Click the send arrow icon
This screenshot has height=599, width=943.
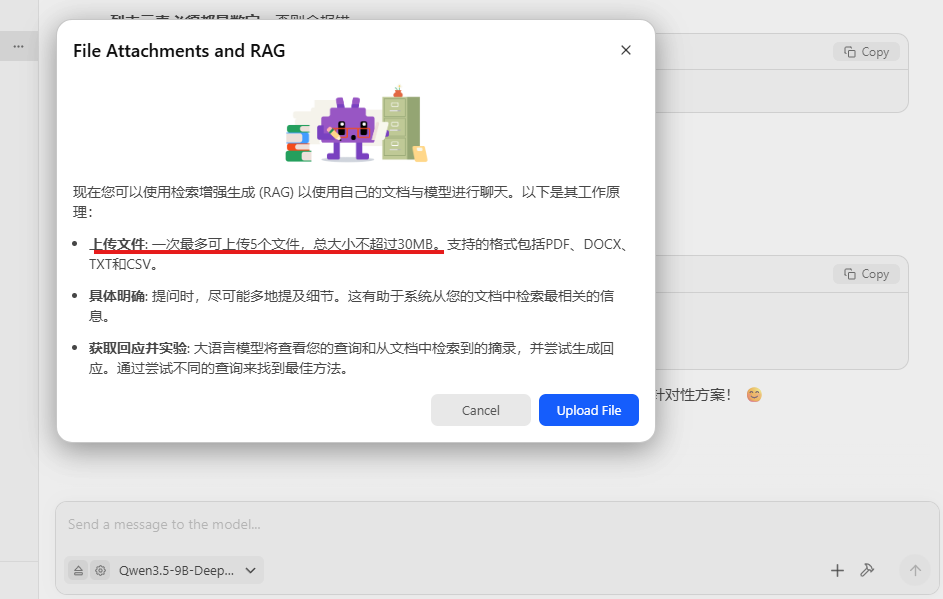tap(915, 570)
